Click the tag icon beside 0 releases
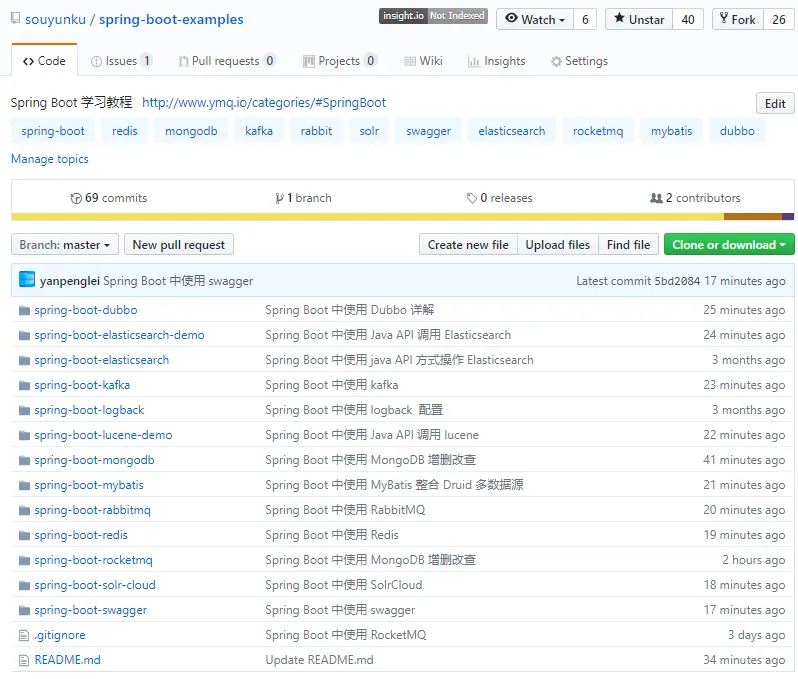Image resolution: width=798 pixels, height=679 pixels. tap(472, 198)
